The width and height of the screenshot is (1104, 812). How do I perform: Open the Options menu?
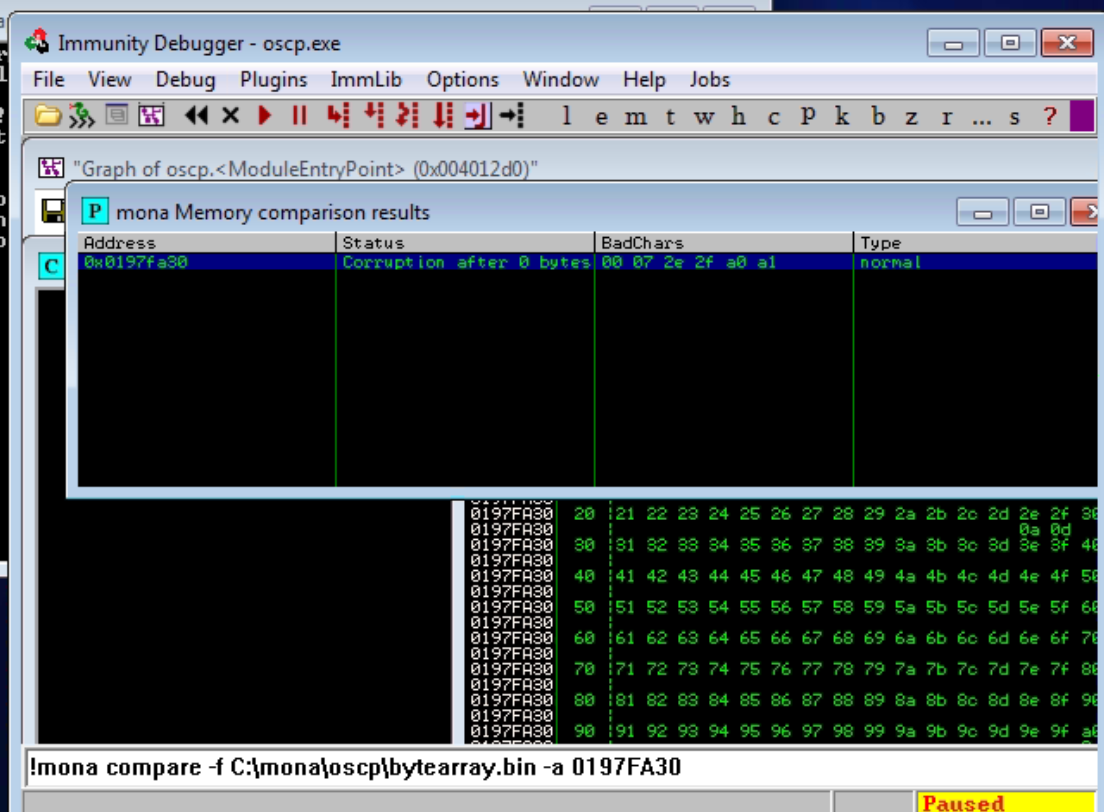pos(463,80)
